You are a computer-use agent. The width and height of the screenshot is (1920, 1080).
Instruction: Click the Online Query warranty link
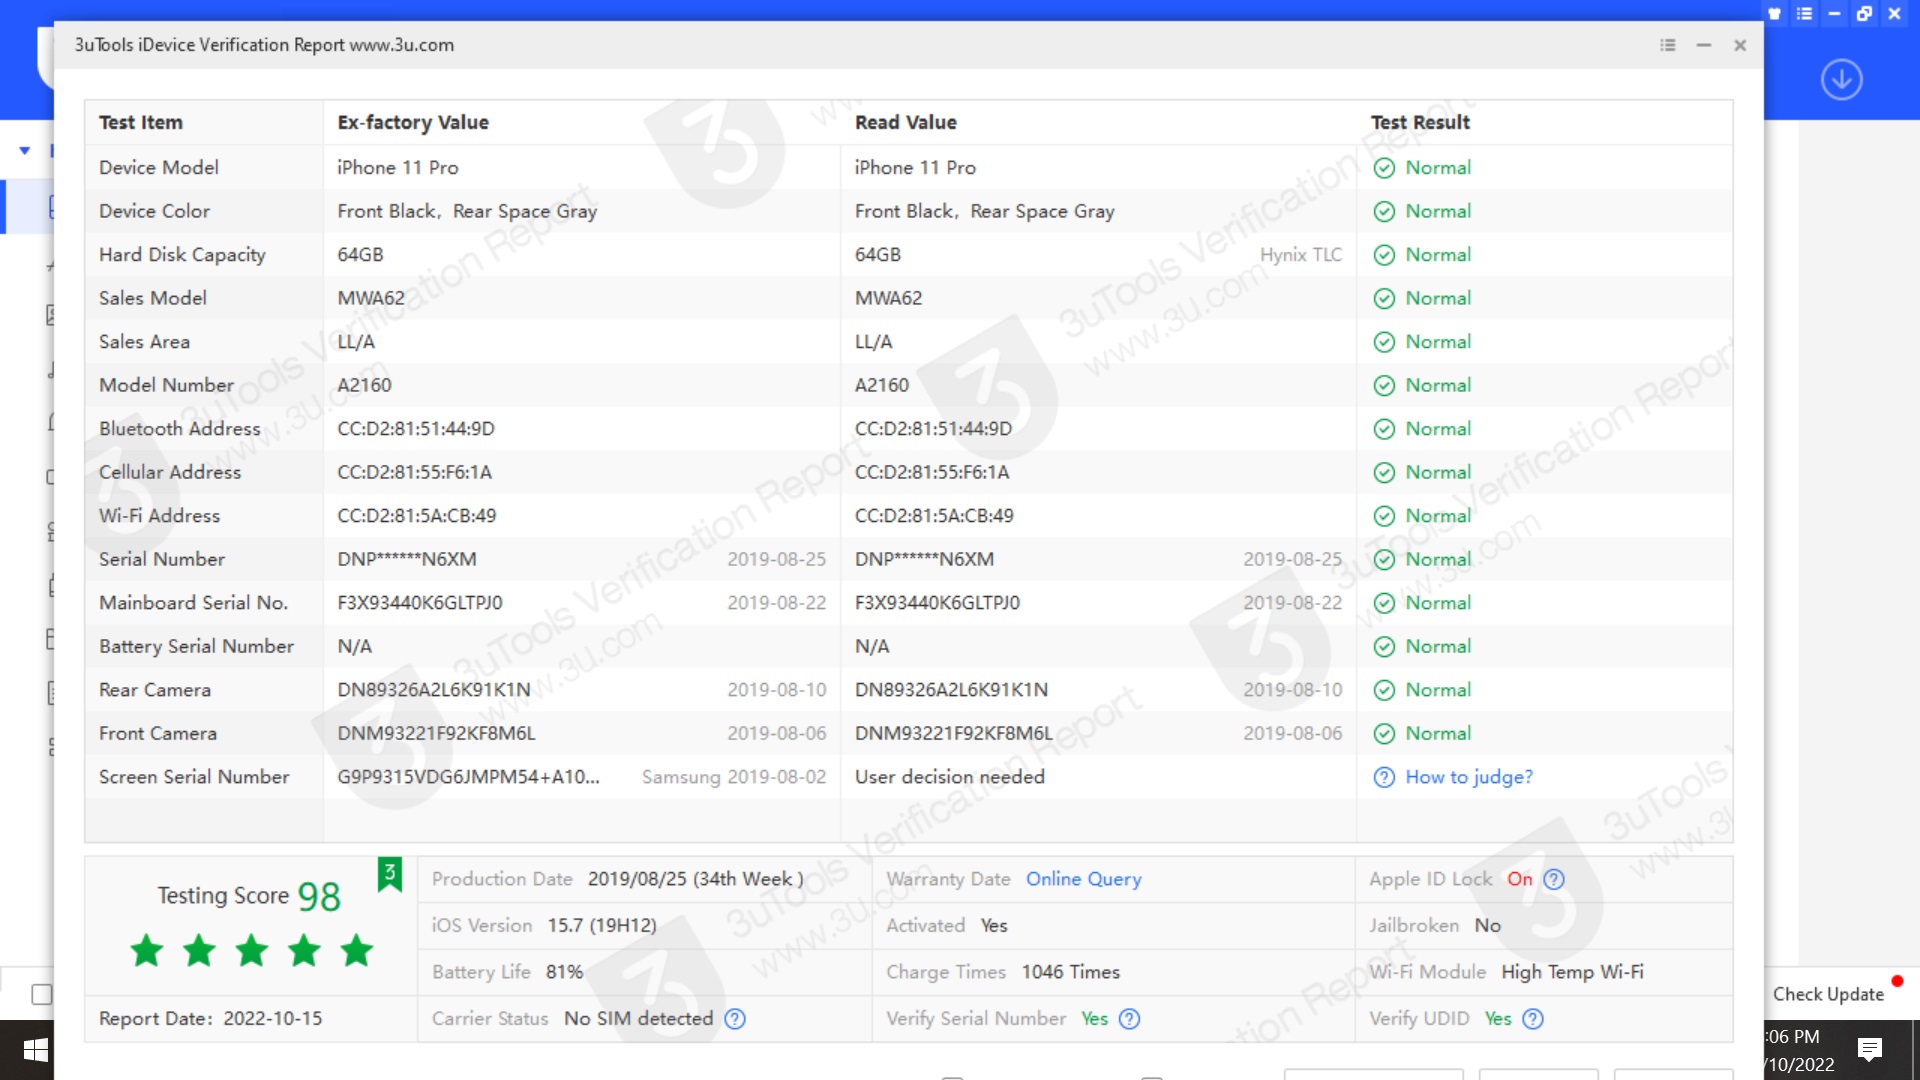tap(1083, 879)
